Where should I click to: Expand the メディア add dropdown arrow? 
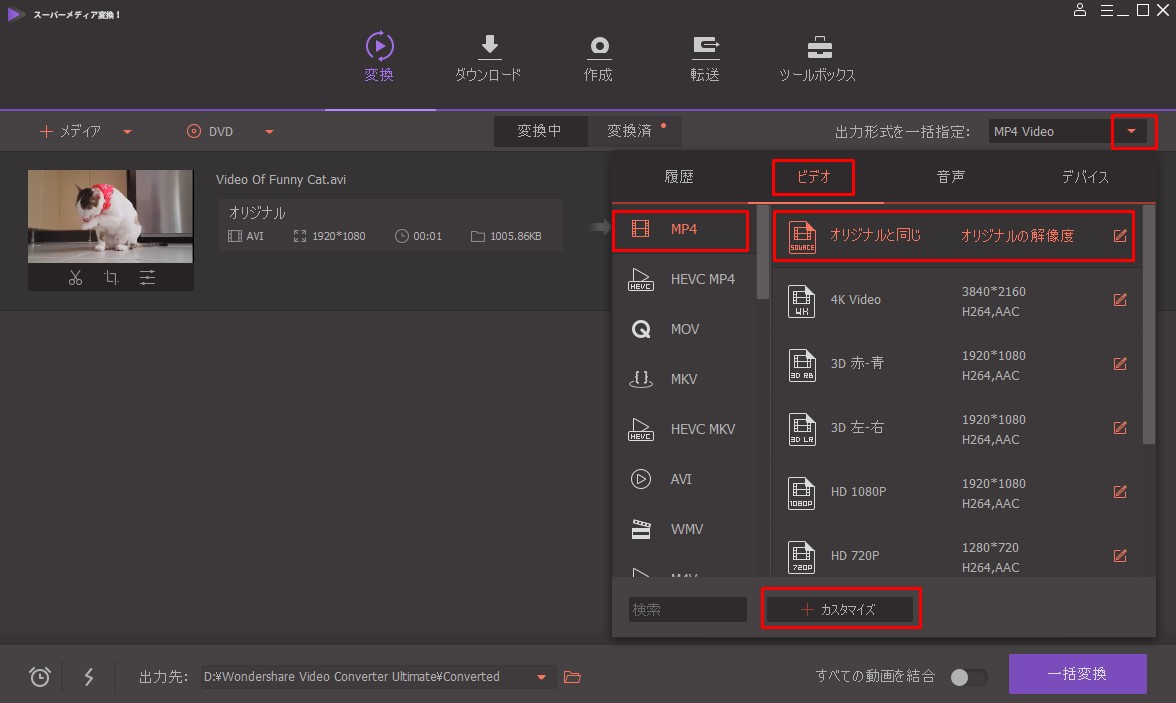coord(127,132)
